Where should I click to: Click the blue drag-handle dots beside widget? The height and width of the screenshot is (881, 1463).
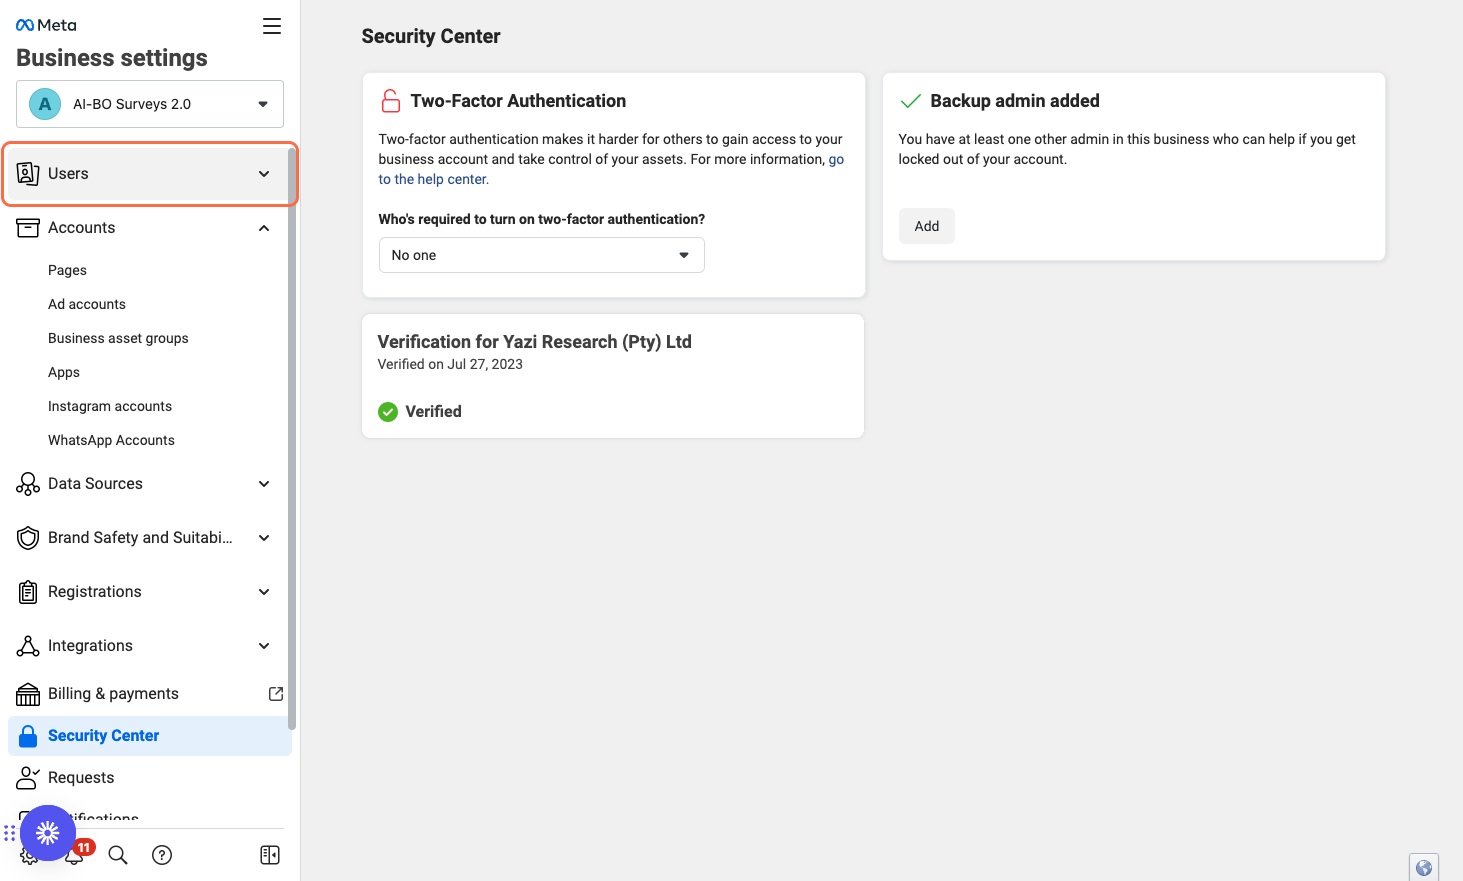click(x=9, y=833)
